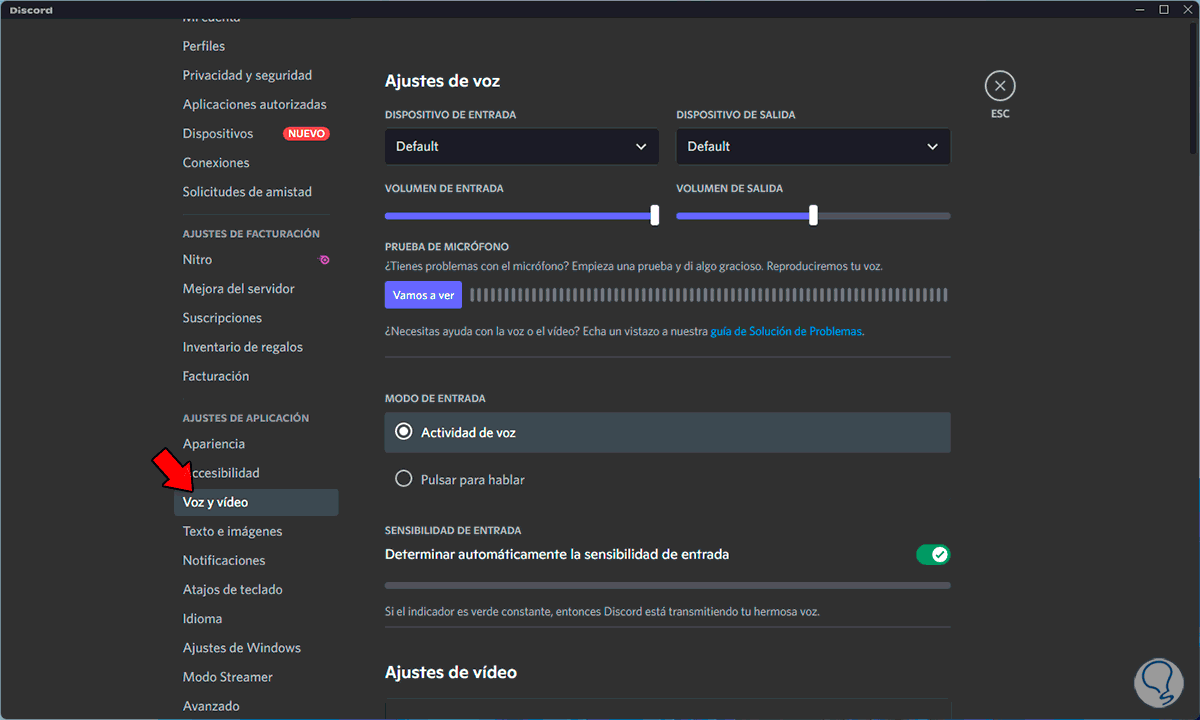Click the Ajustes de voz heading
This screenshot has height=720, width=1200.
click(442, 81)
